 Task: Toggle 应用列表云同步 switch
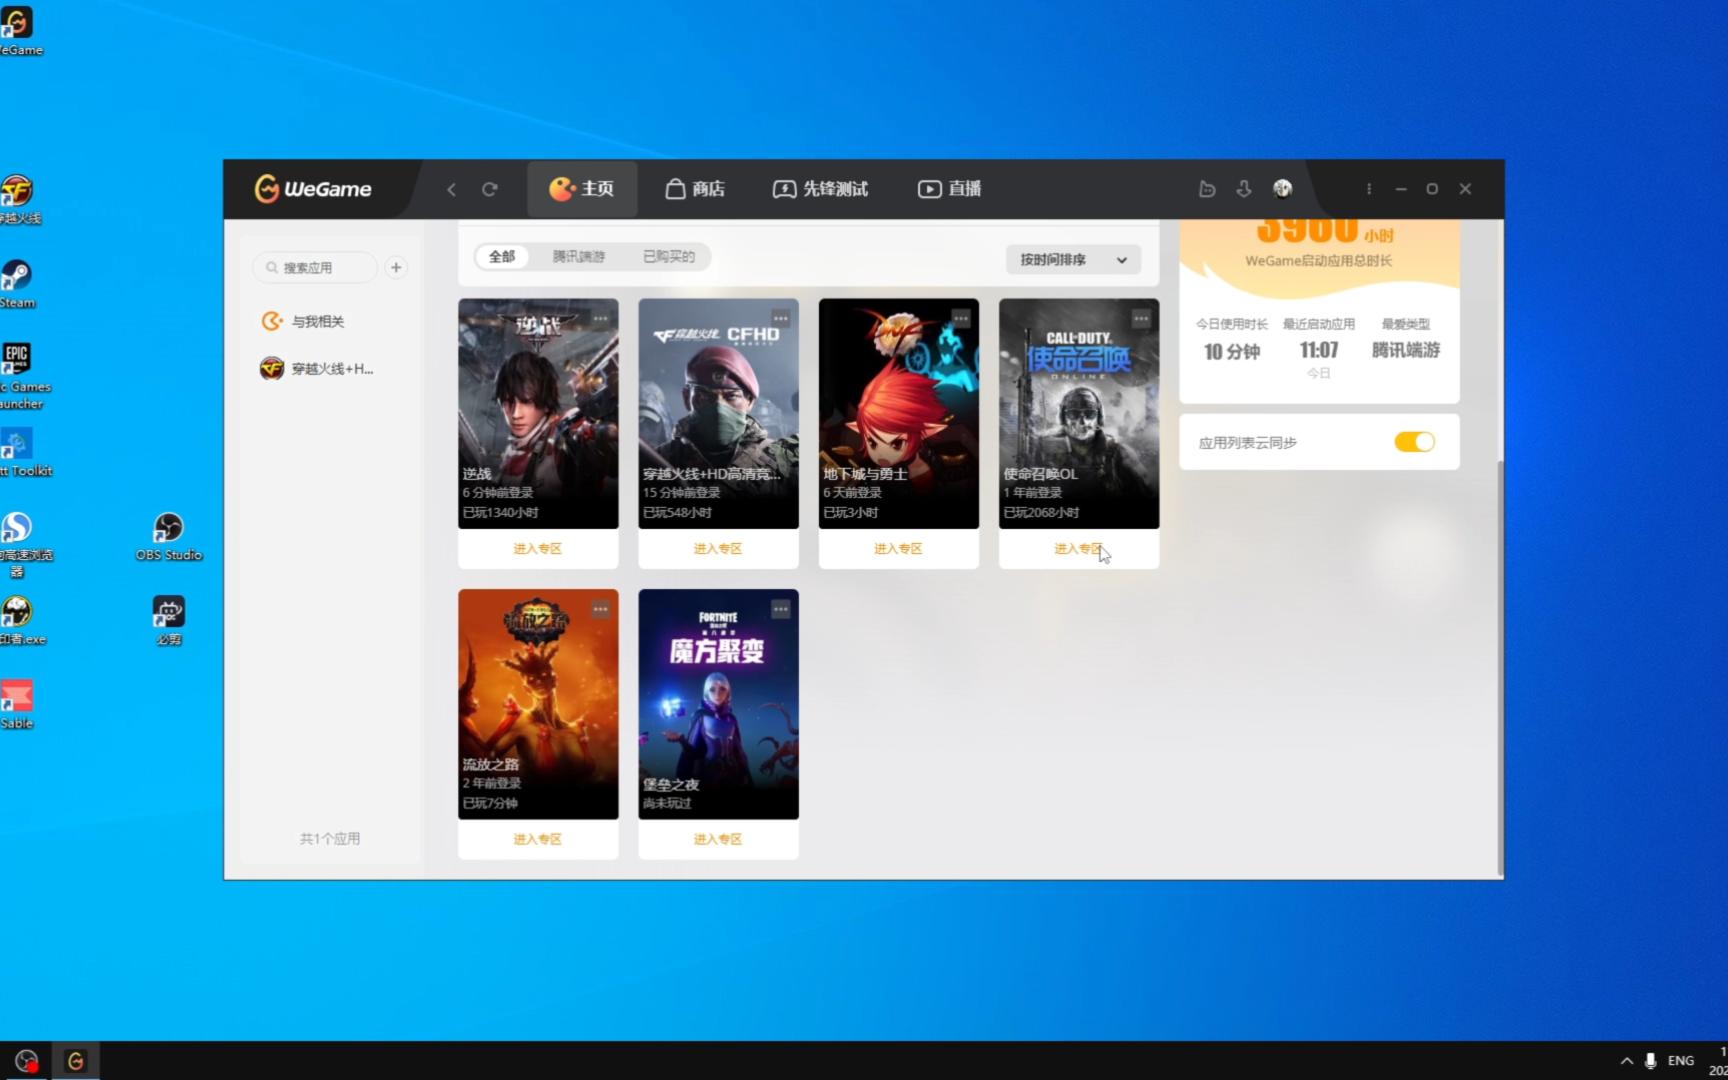tap(1414, 442)
